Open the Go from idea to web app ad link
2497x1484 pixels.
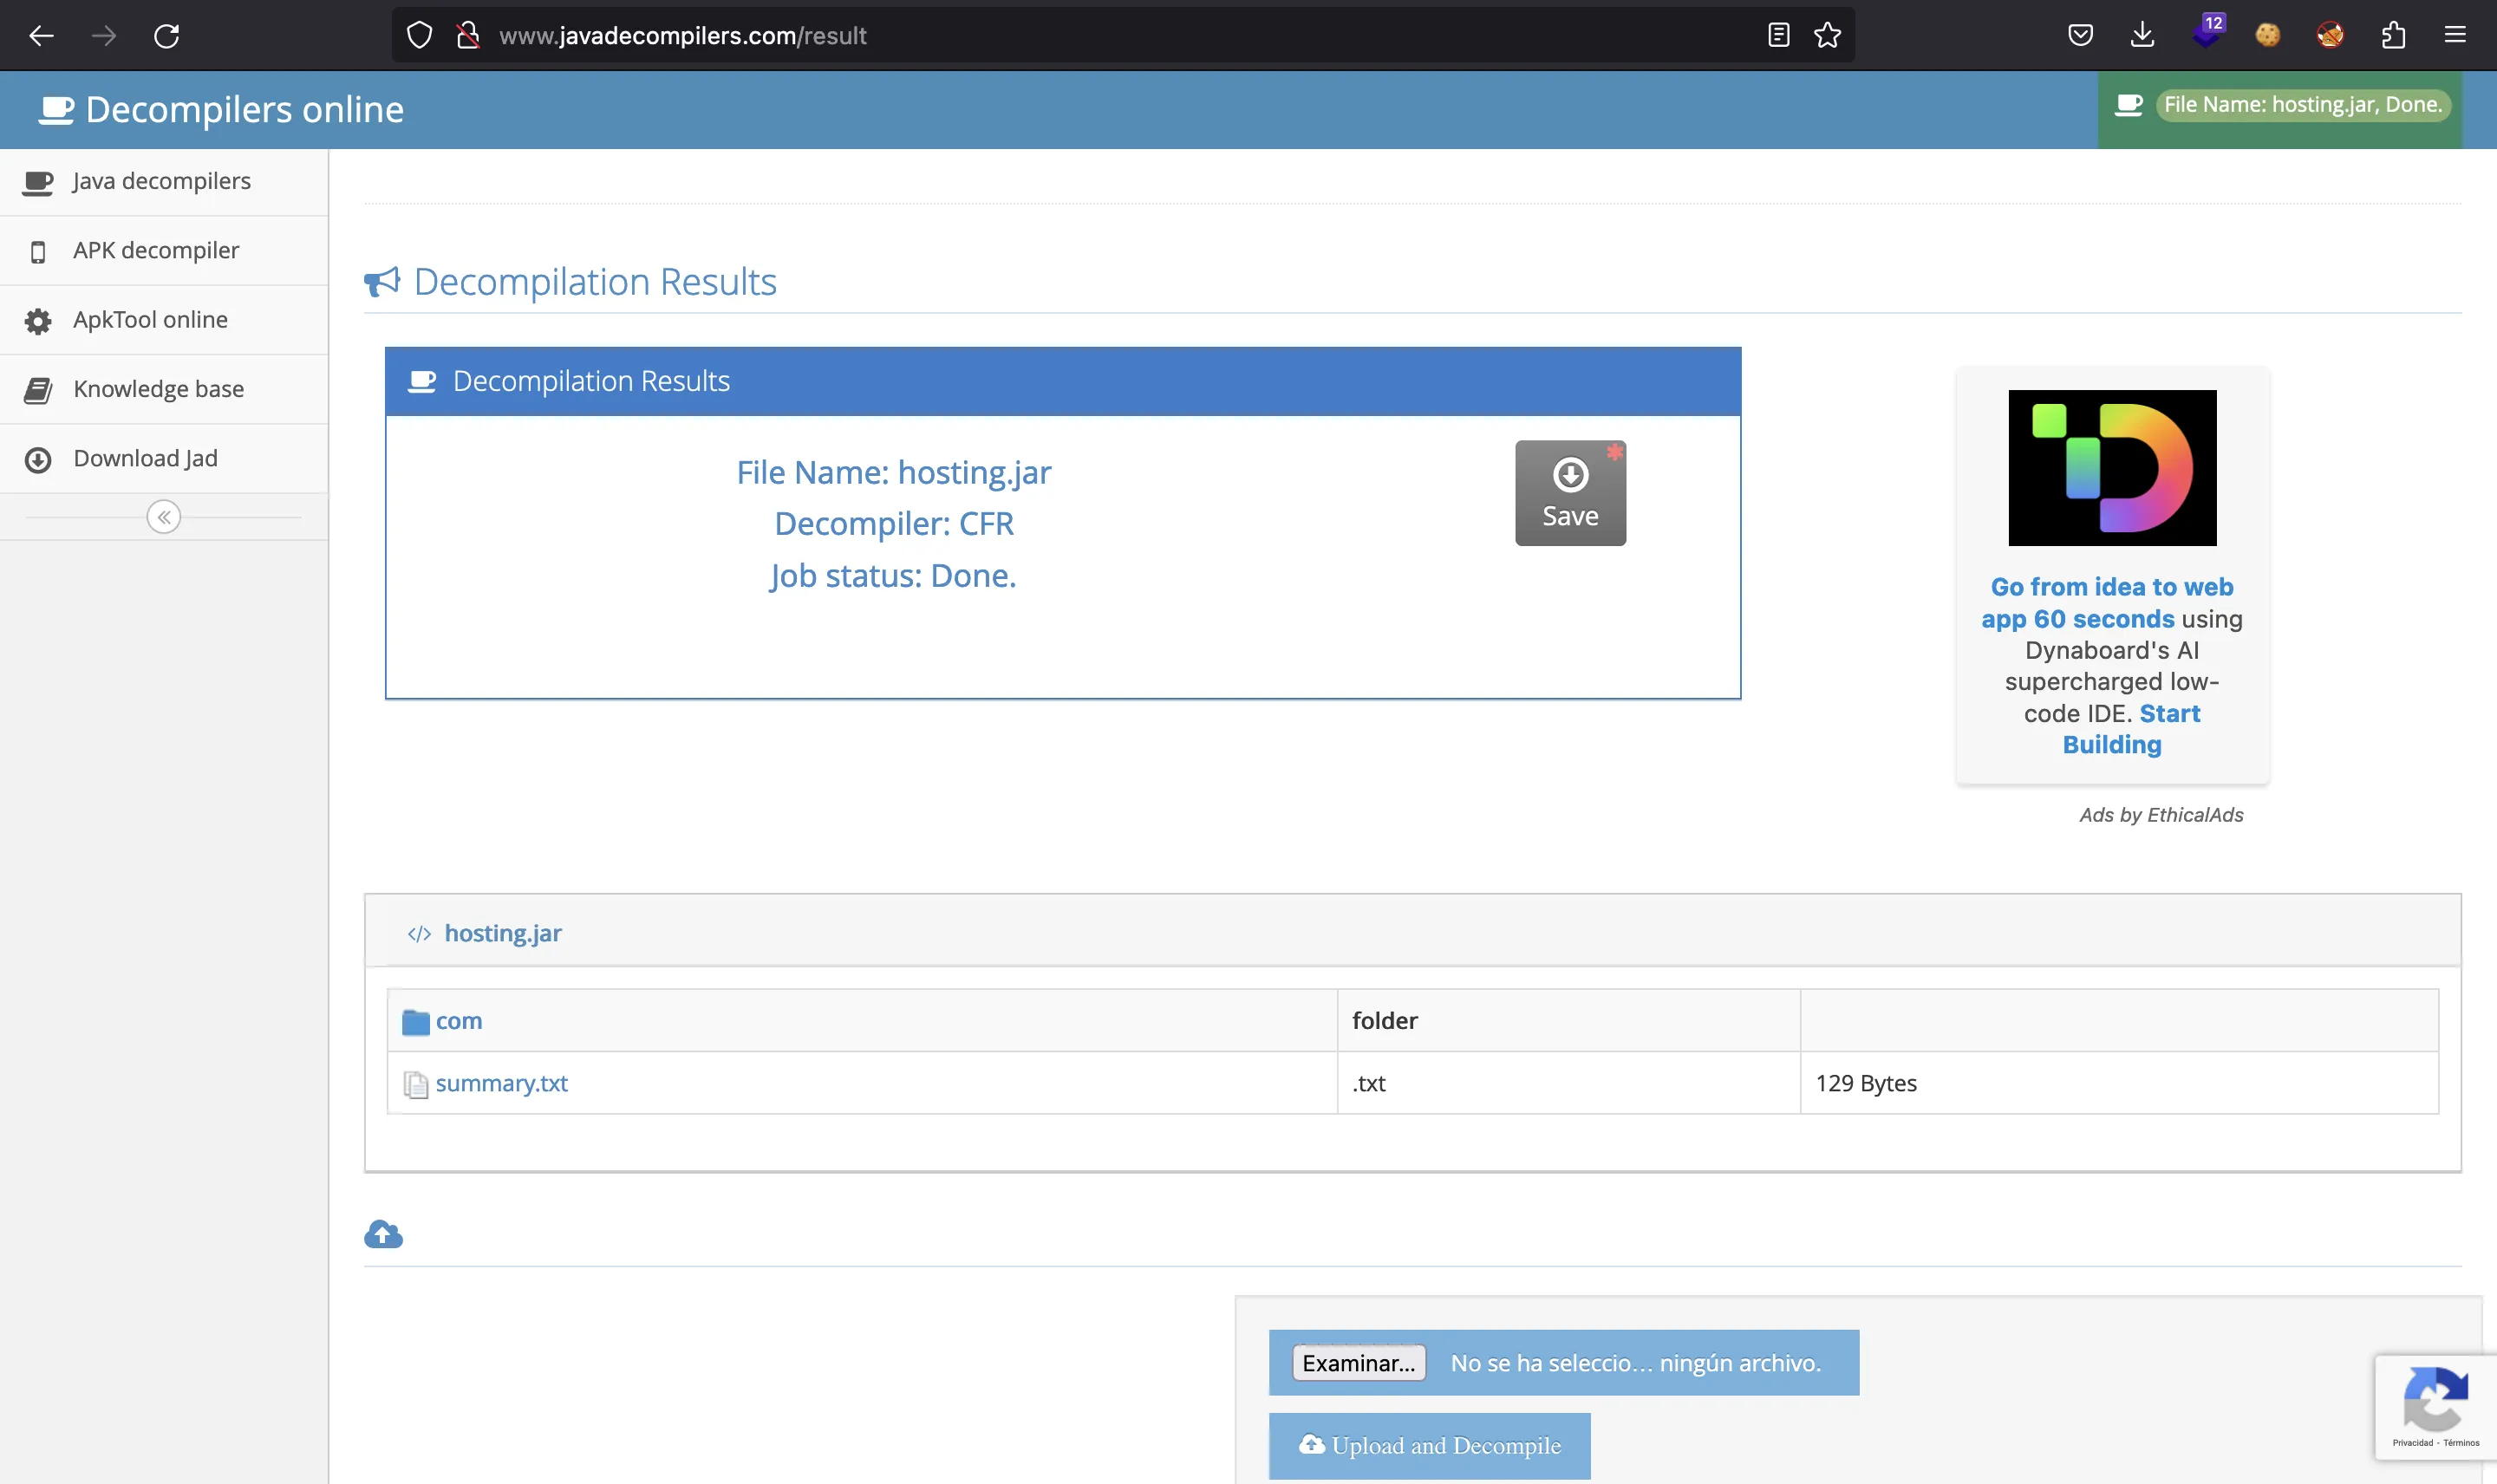[x=2111, y=603]
